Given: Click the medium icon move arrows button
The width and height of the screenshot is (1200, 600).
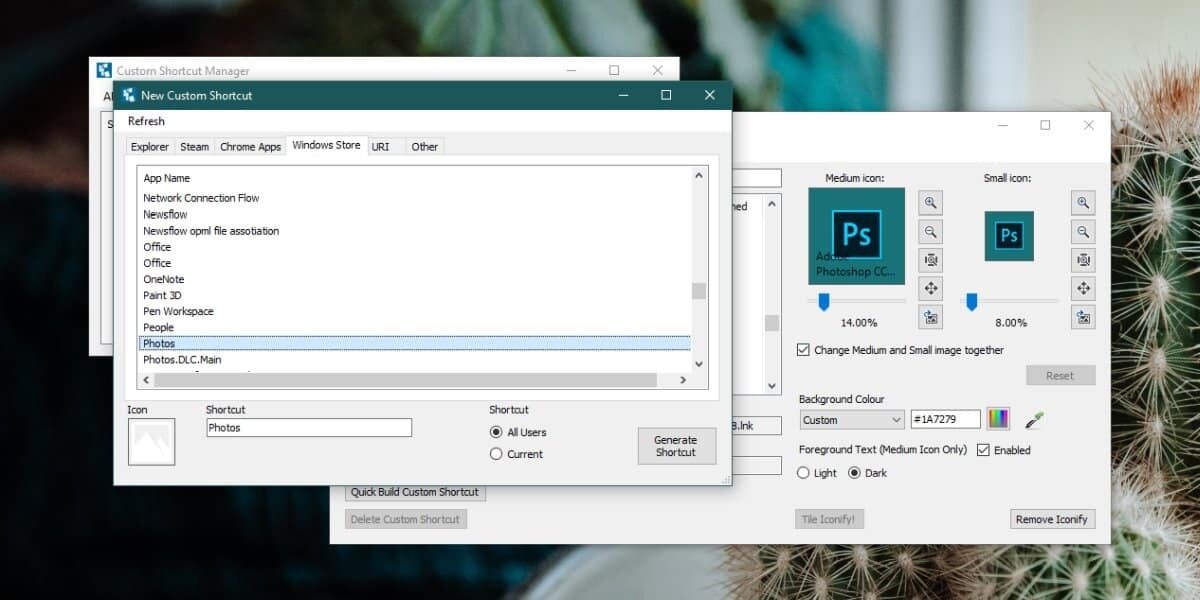Looking at the screenshot, I should pos(931,289).
